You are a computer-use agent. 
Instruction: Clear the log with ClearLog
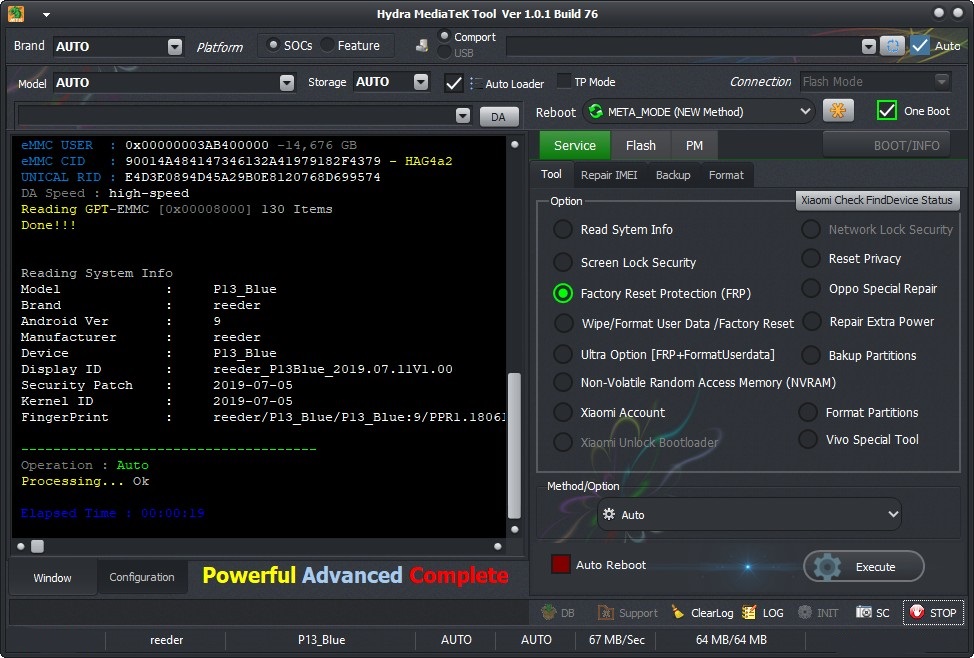(x=702, y=613)
